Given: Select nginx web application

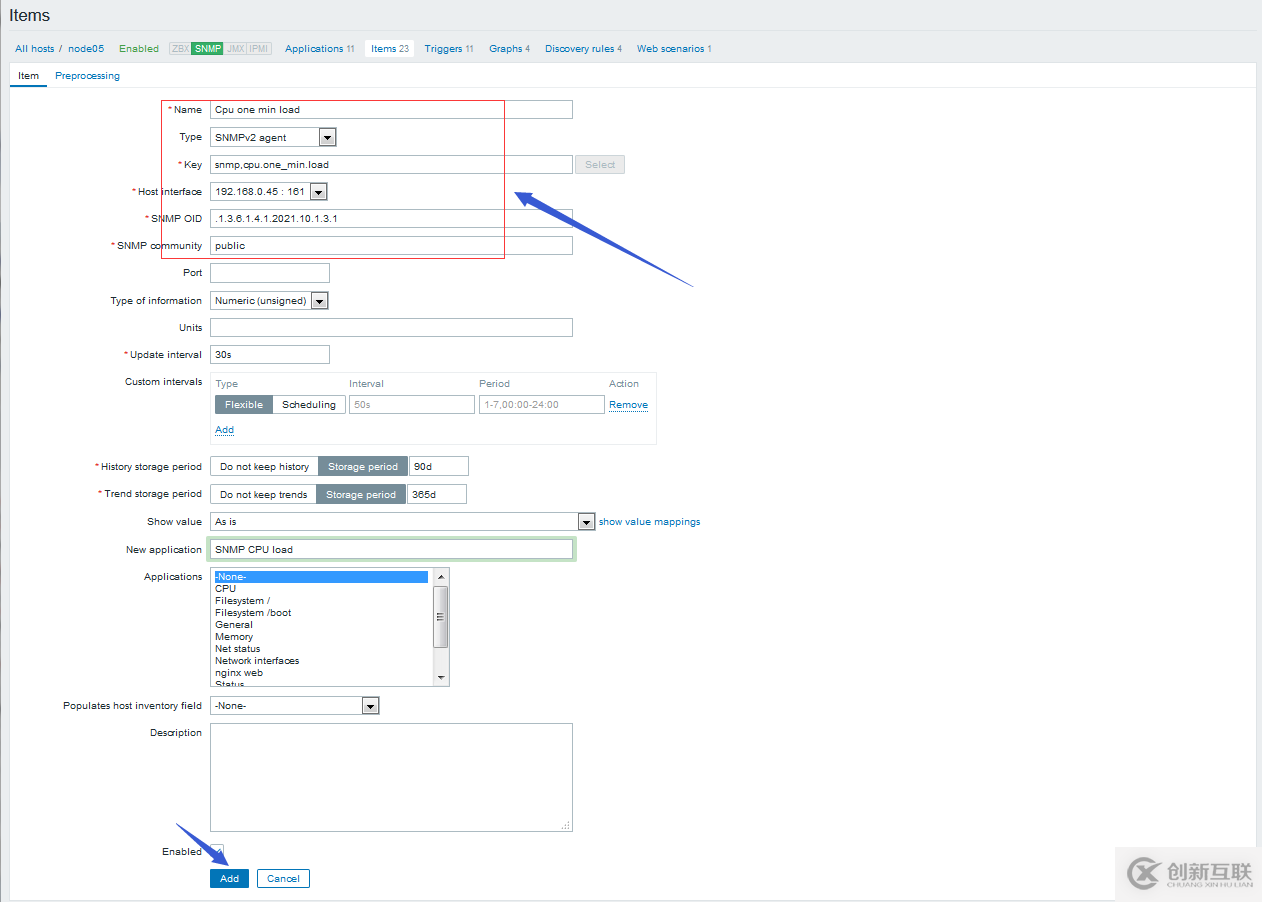Looking at the screenshot, I should coord(321,673).
